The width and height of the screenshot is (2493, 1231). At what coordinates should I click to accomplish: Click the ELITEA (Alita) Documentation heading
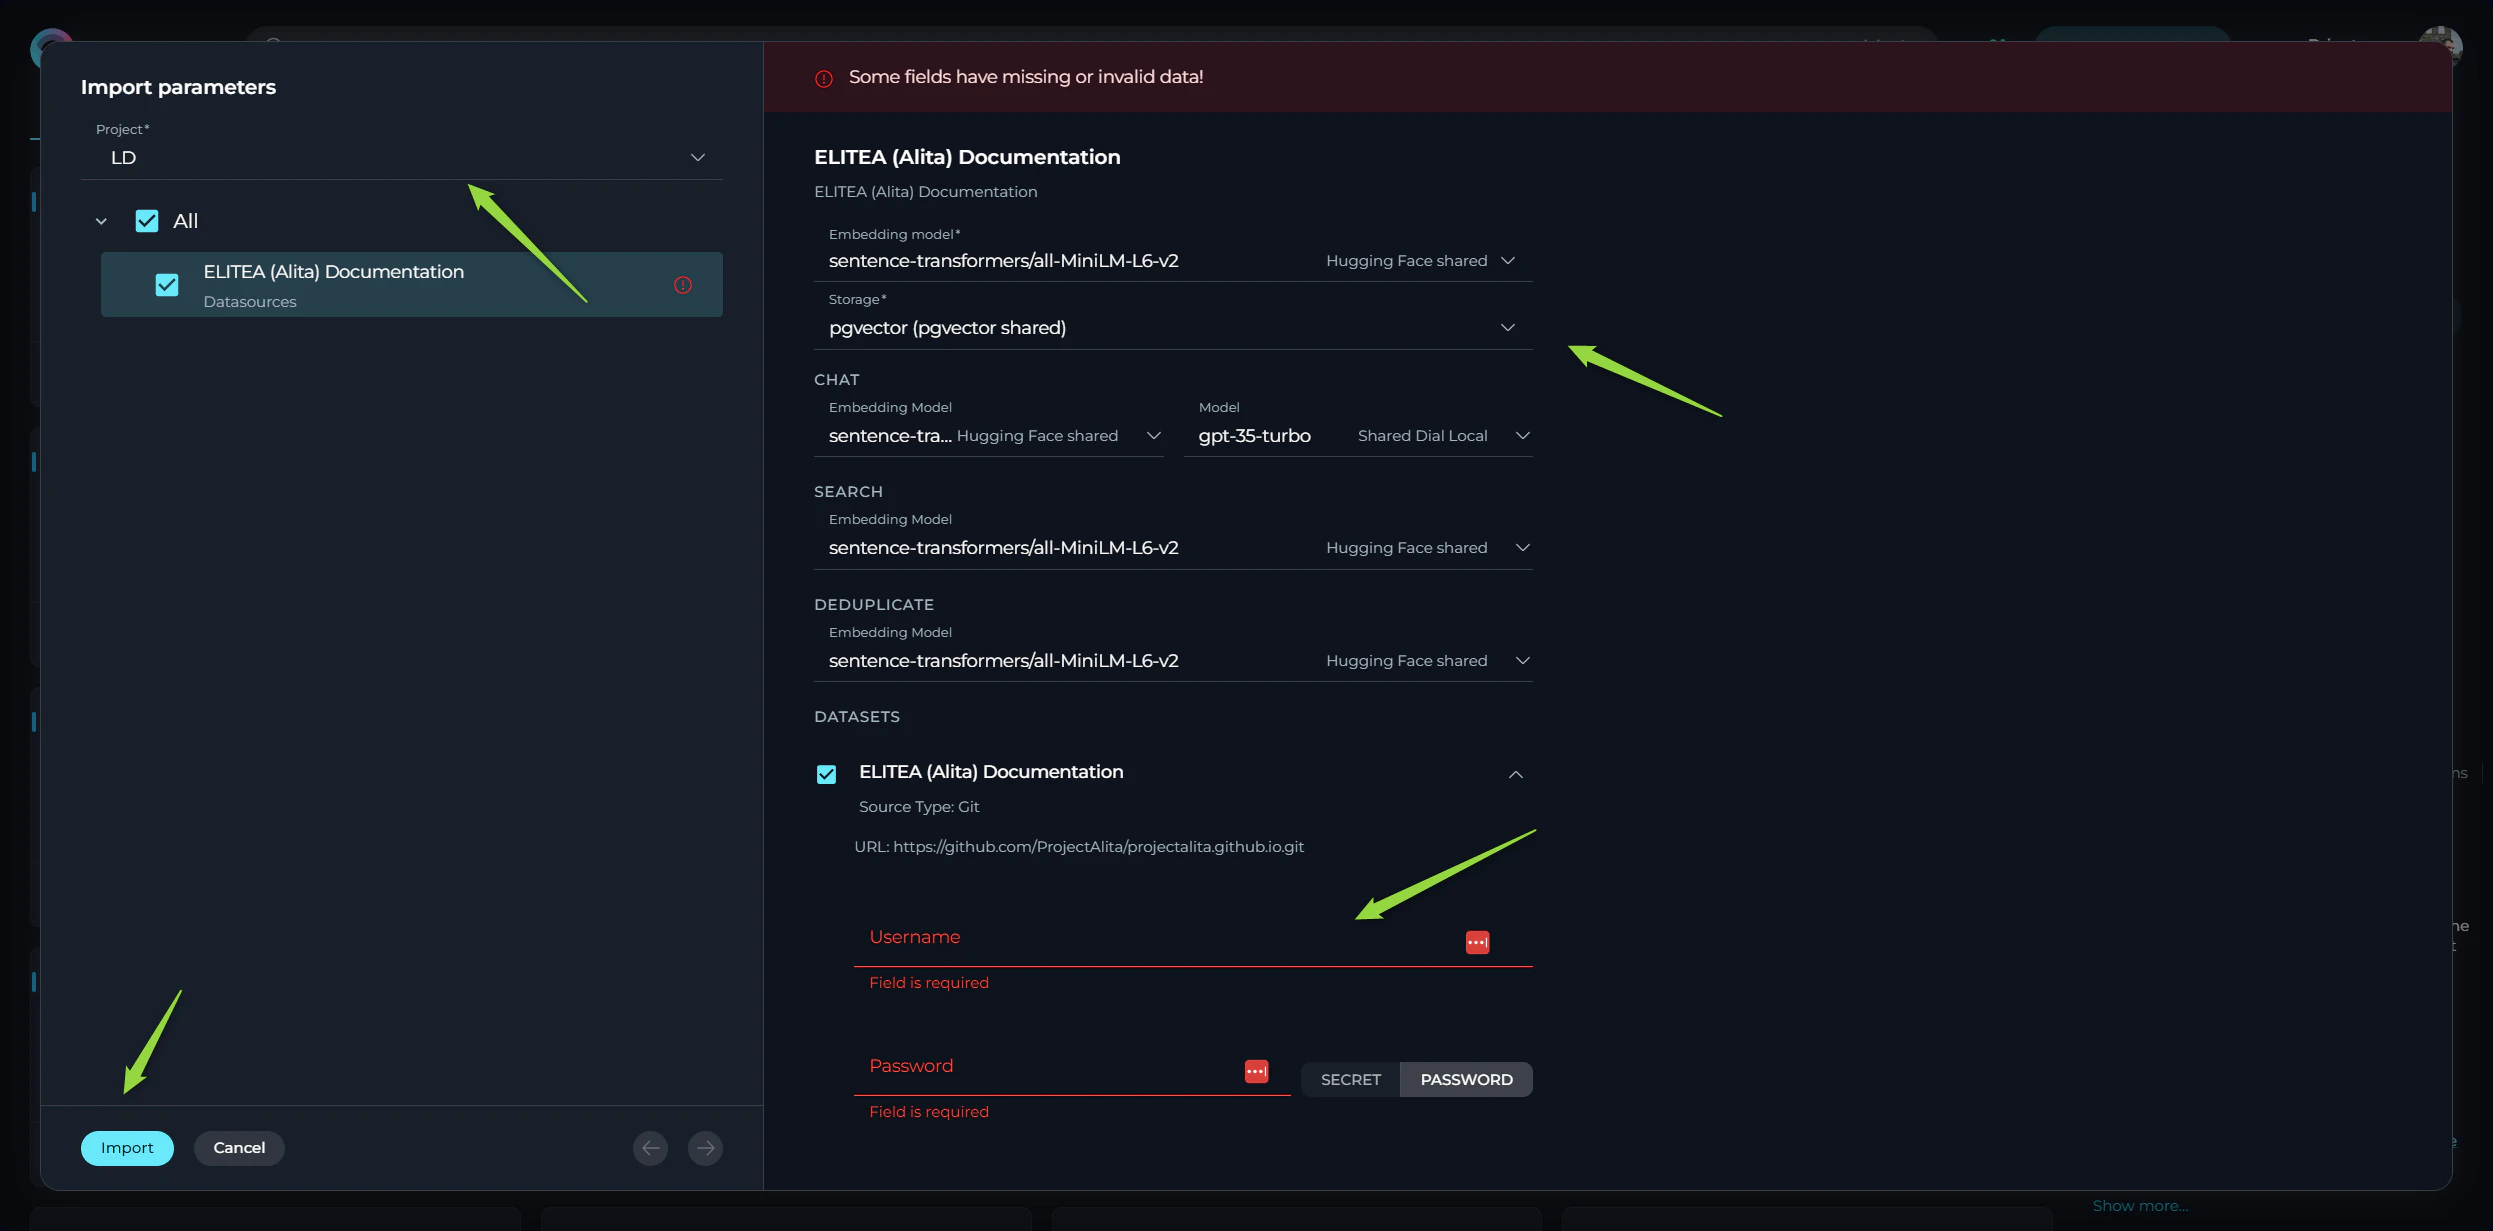[x=967, y=157]
